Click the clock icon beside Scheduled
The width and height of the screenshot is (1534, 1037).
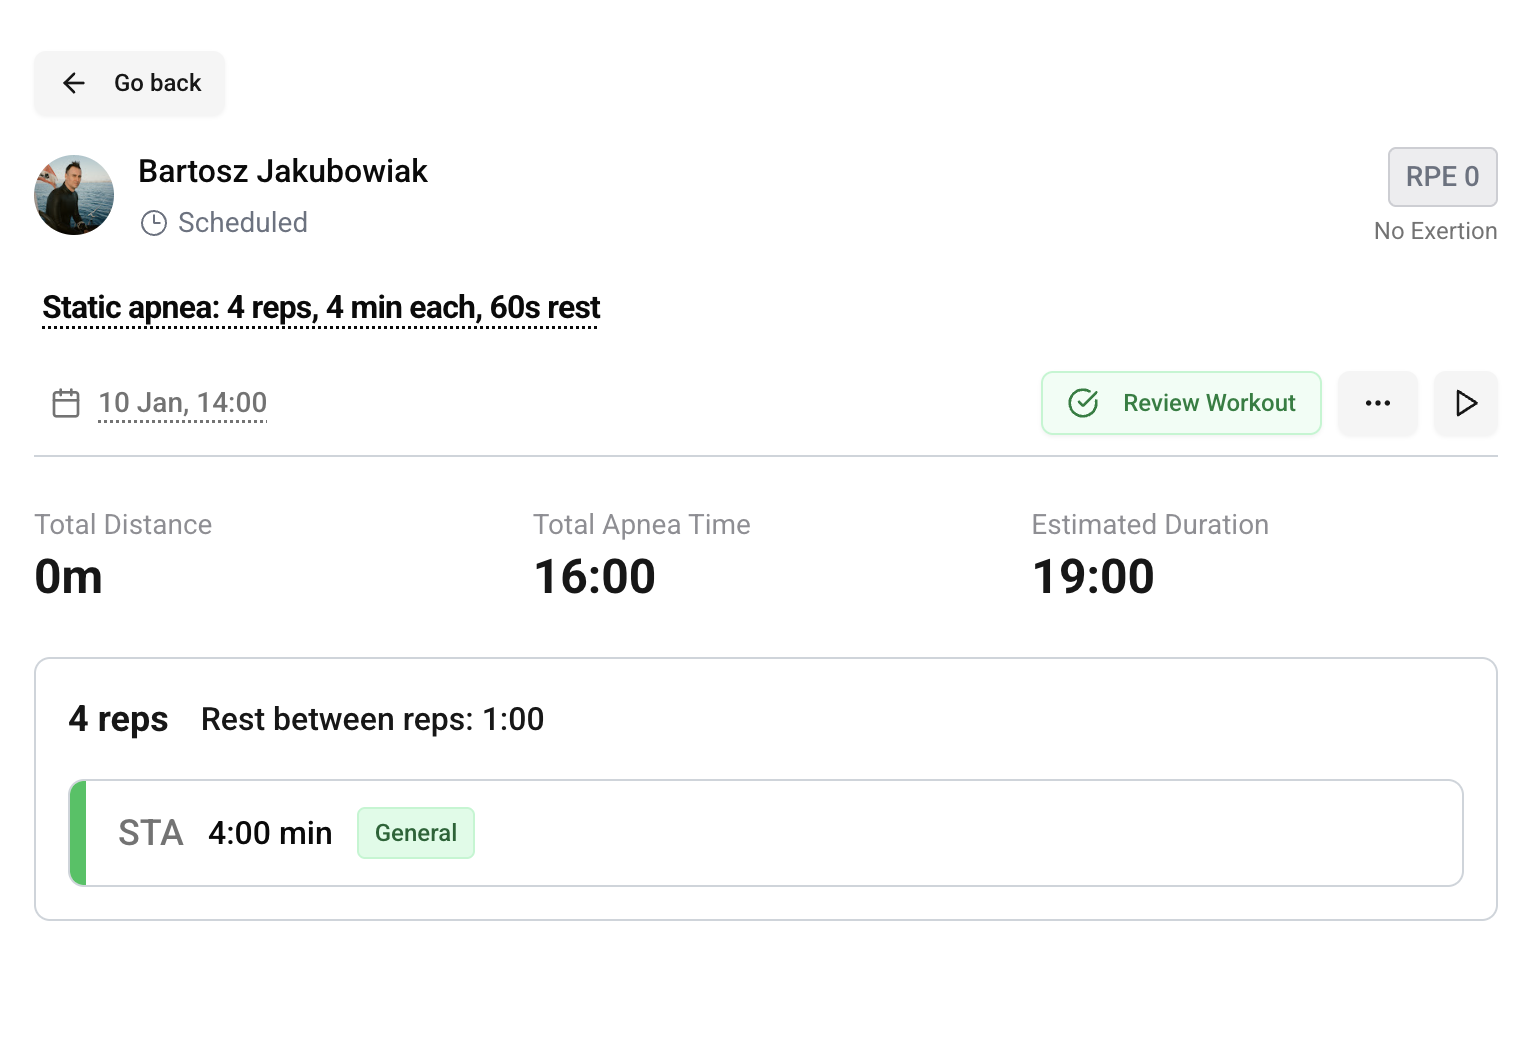[154, 223]
